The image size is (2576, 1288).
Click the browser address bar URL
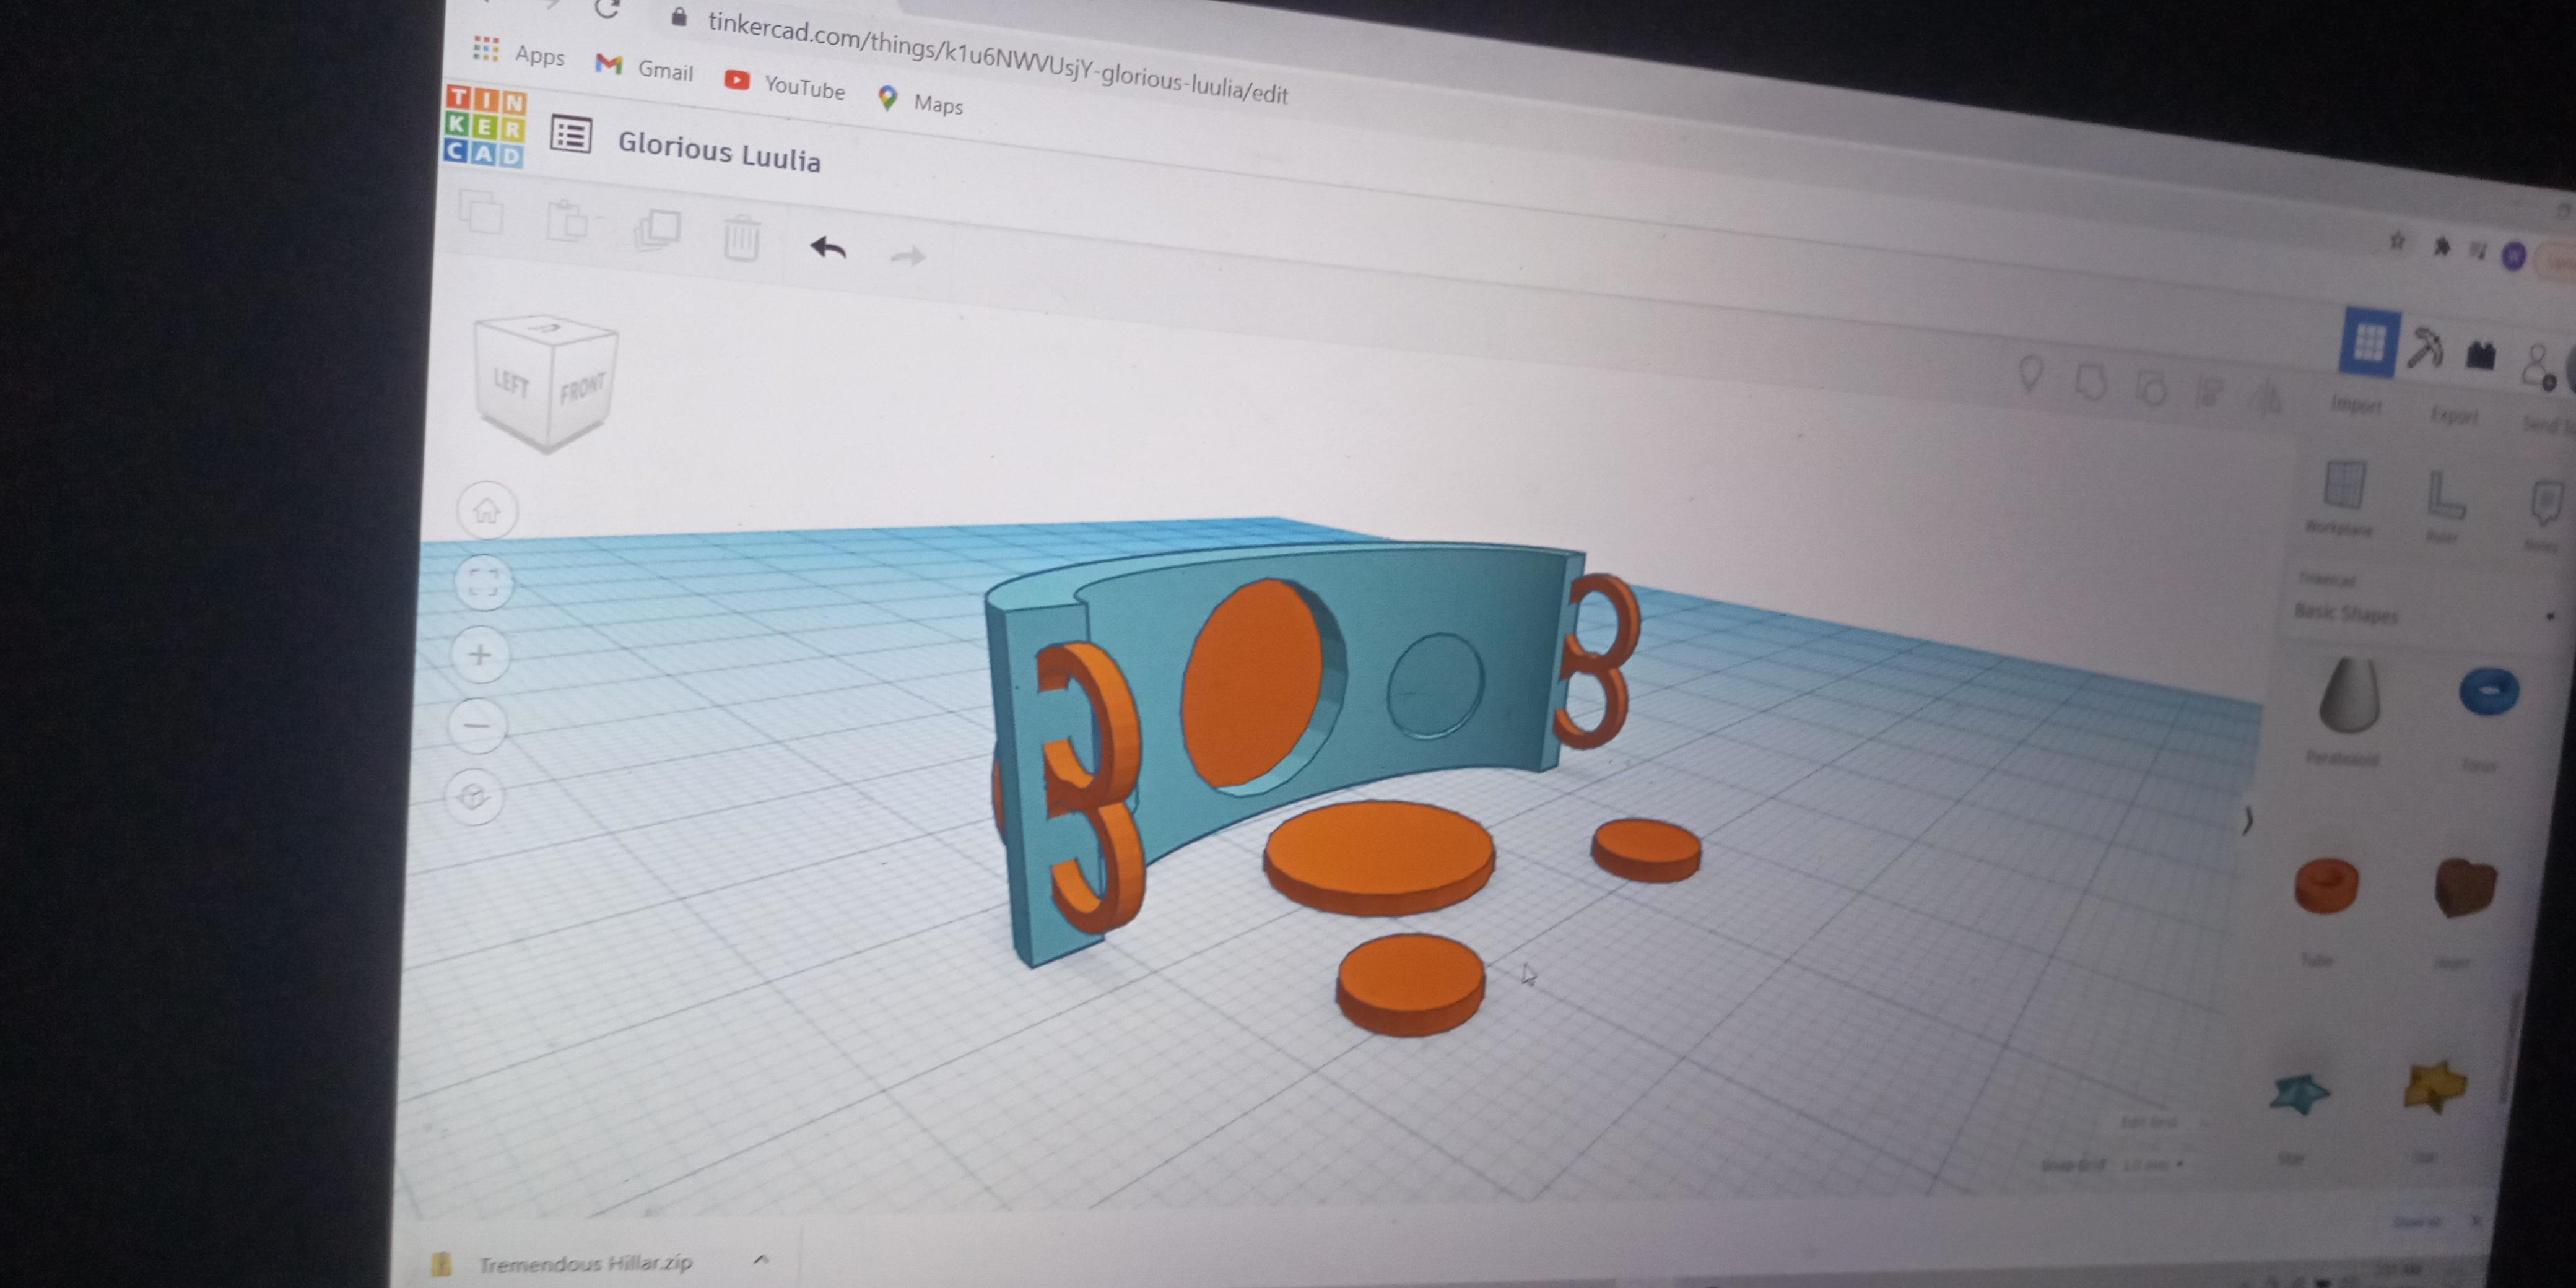997,57
